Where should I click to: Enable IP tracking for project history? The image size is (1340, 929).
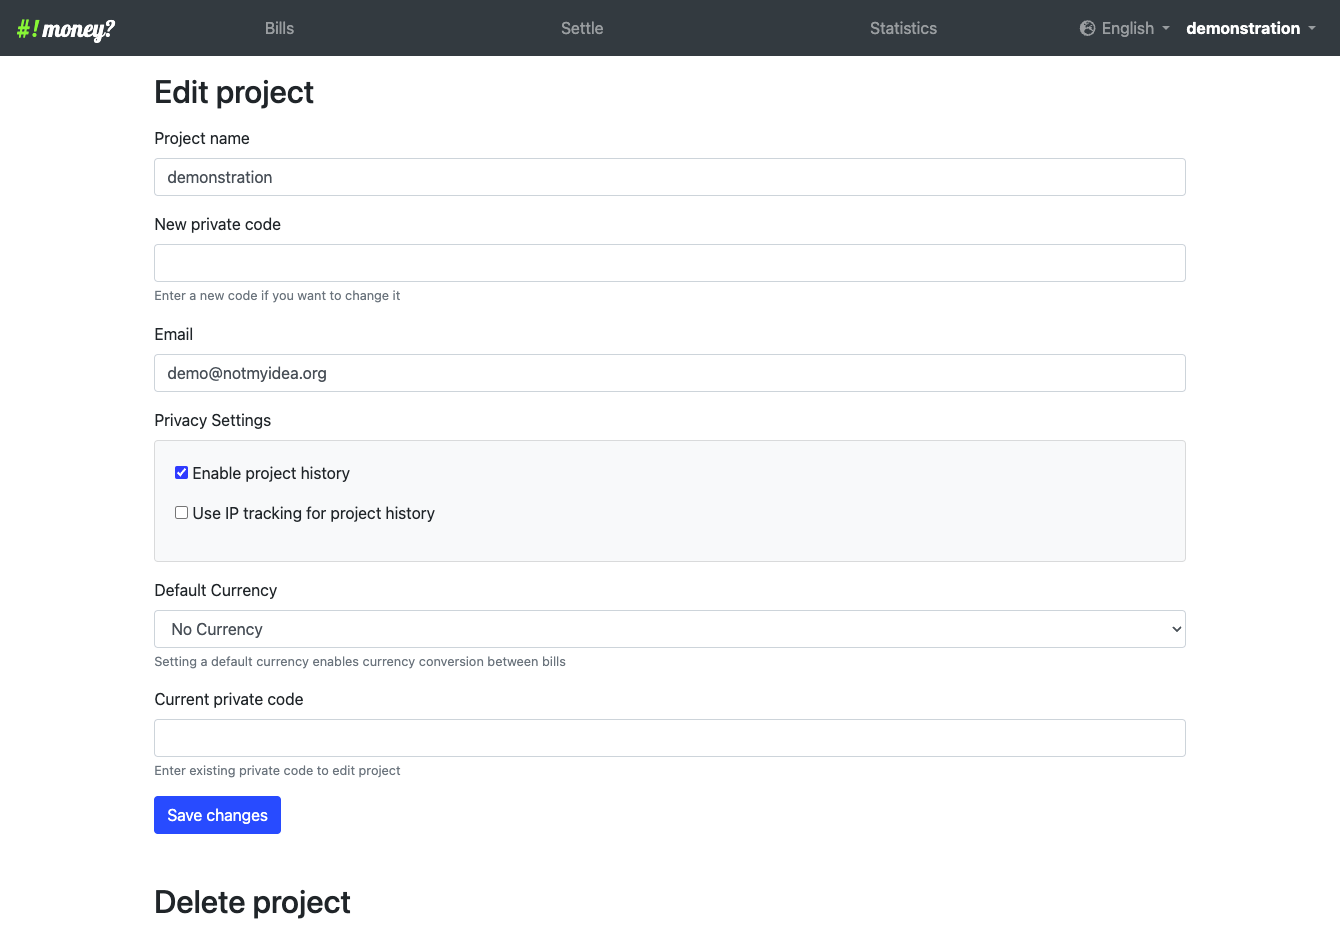point(181,513)
